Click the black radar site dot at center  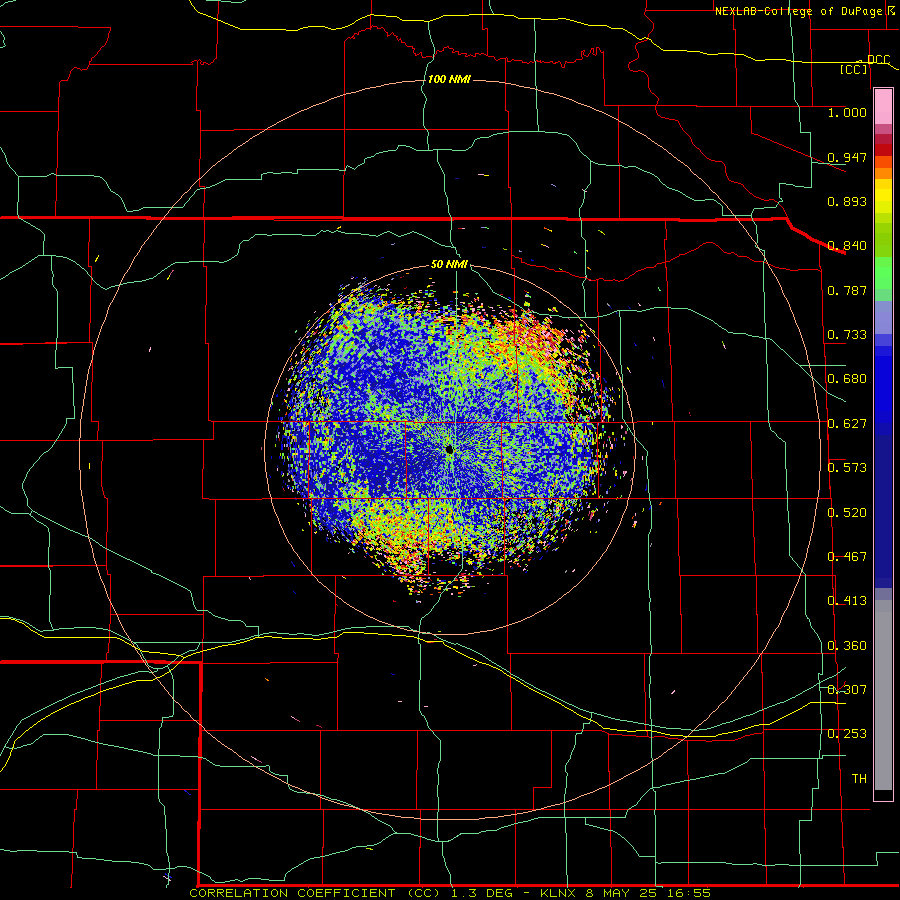(x=449, y=449)
